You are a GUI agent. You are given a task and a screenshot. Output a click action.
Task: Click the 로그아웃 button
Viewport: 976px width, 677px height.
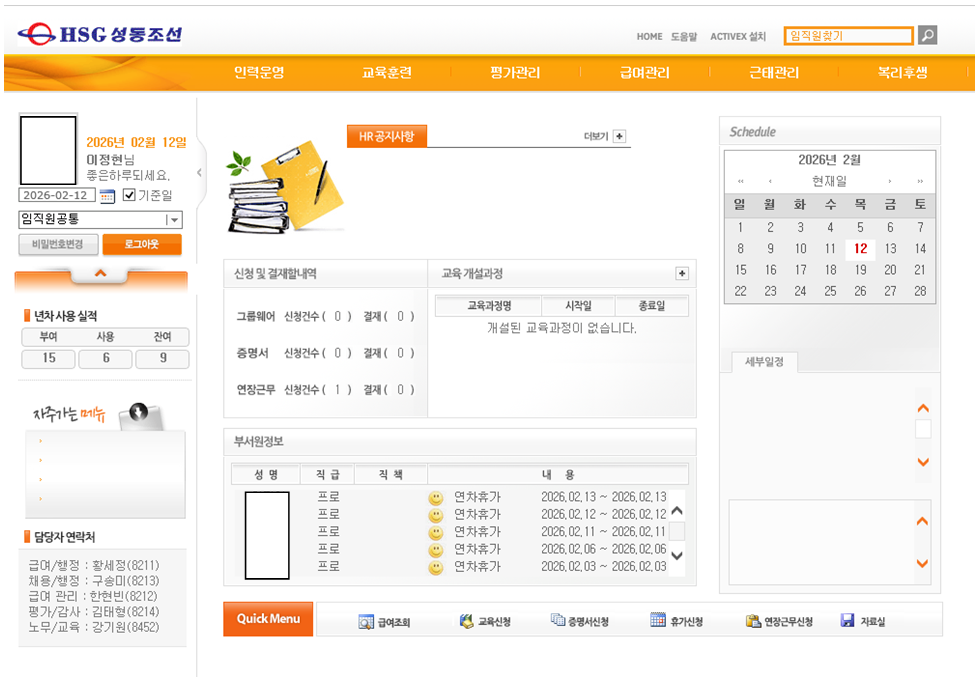click(x=140, y=245)
